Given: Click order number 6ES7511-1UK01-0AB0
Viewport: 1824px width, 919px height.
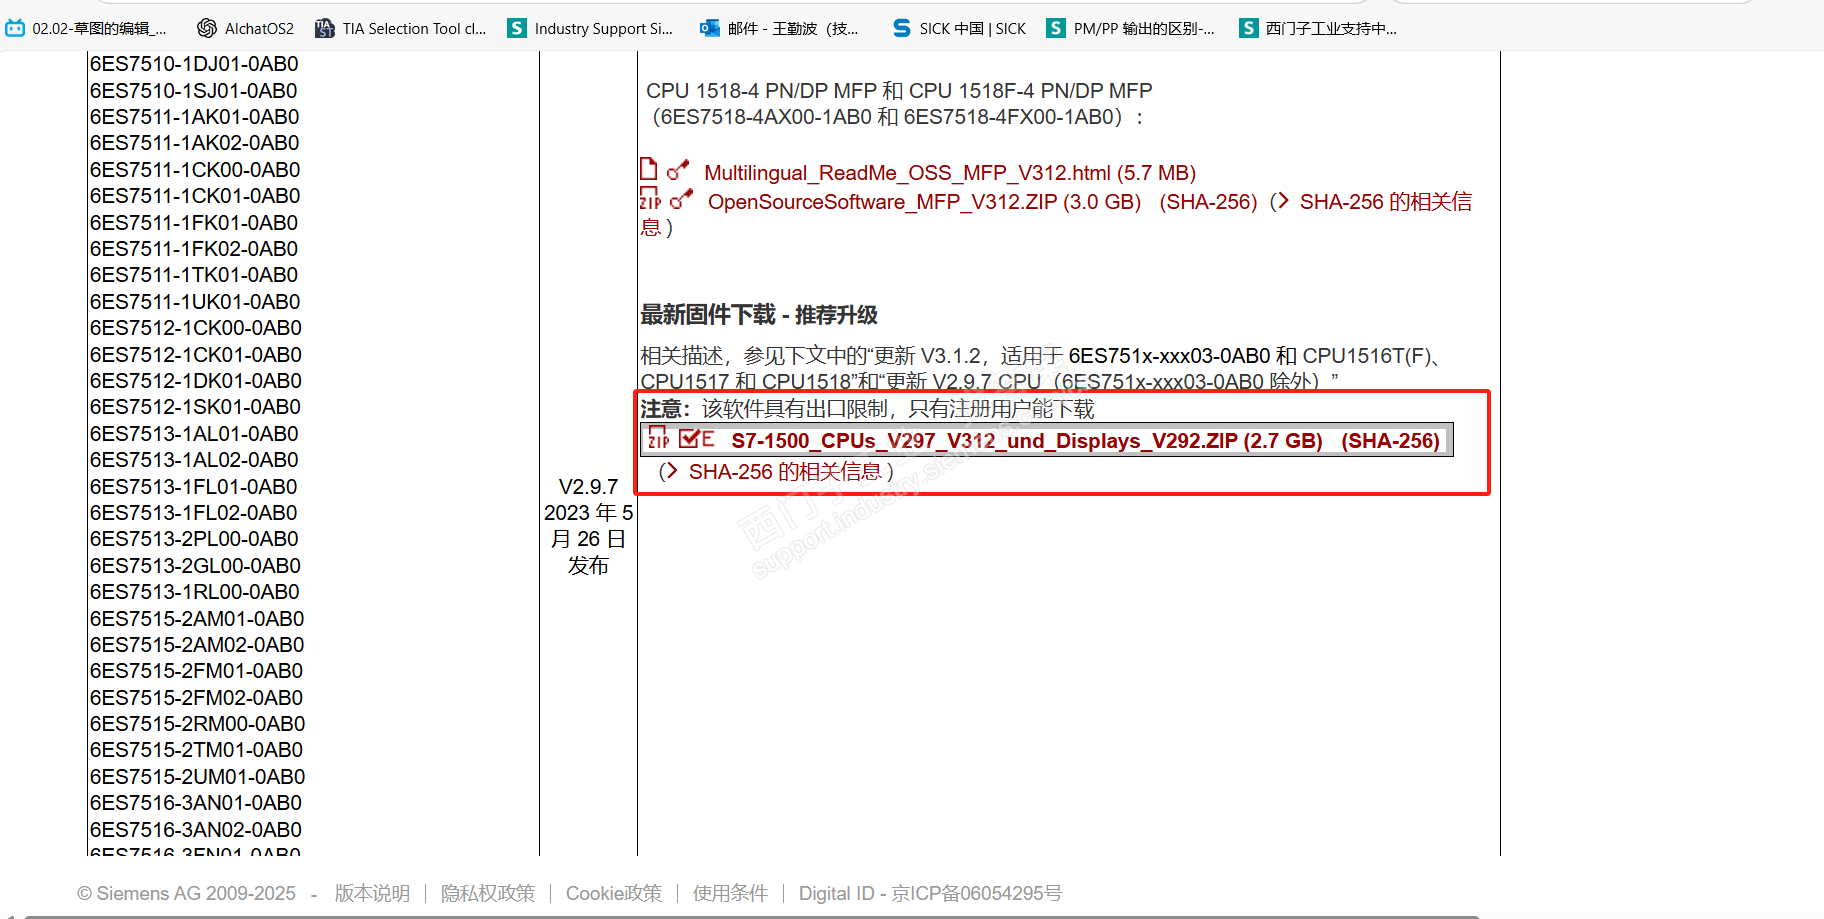Looking at the screenshot, I should [x=195, y=302].
